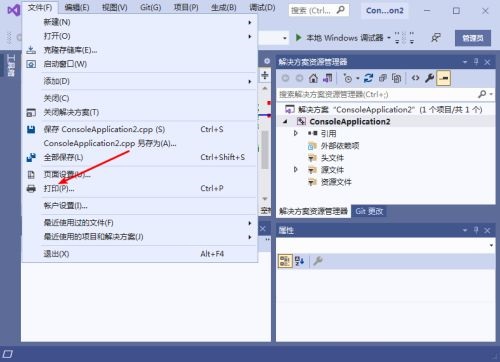Click the close solution icon
The height and width of the screenshot is (362, 500).
[31, 113]
